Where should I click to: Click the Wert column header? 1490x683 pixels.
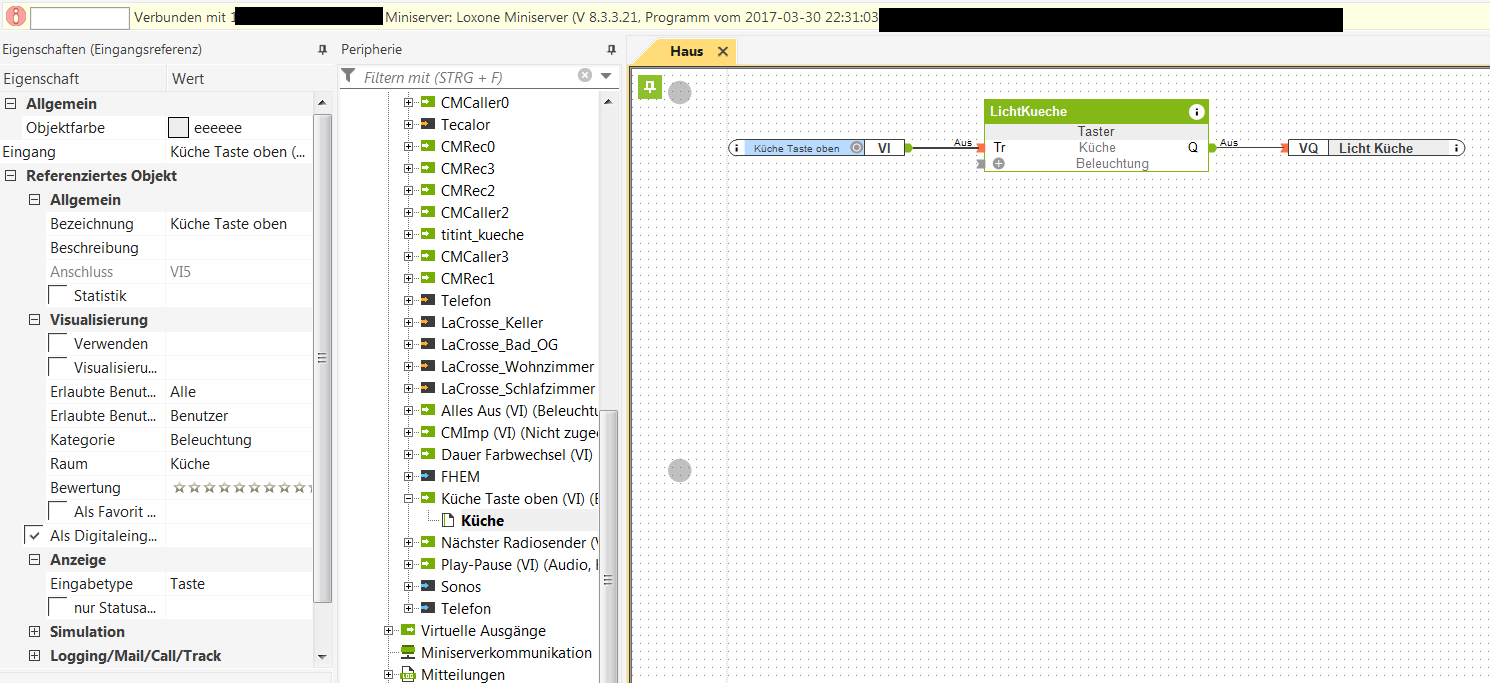pos(188,78)
